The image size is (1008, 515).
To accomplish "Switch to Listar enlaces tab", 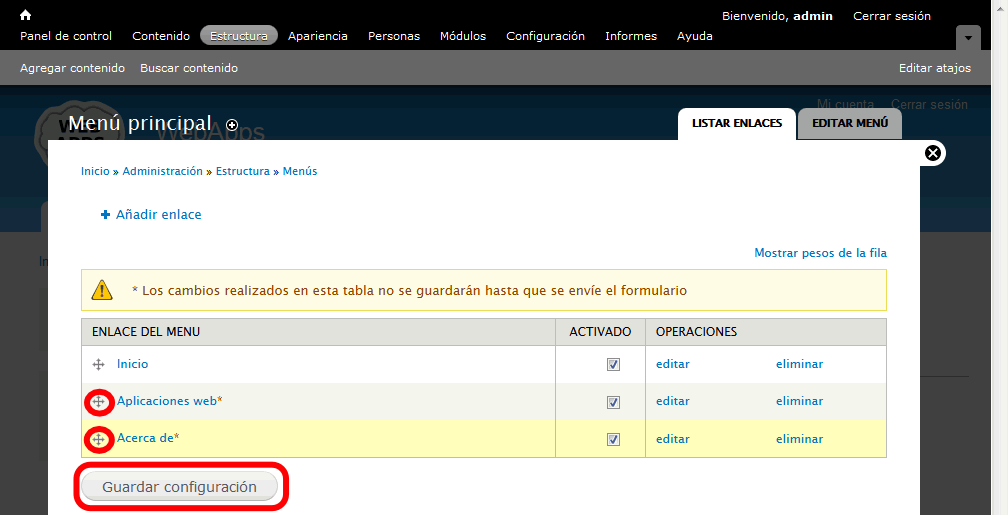I will [737, 123].
